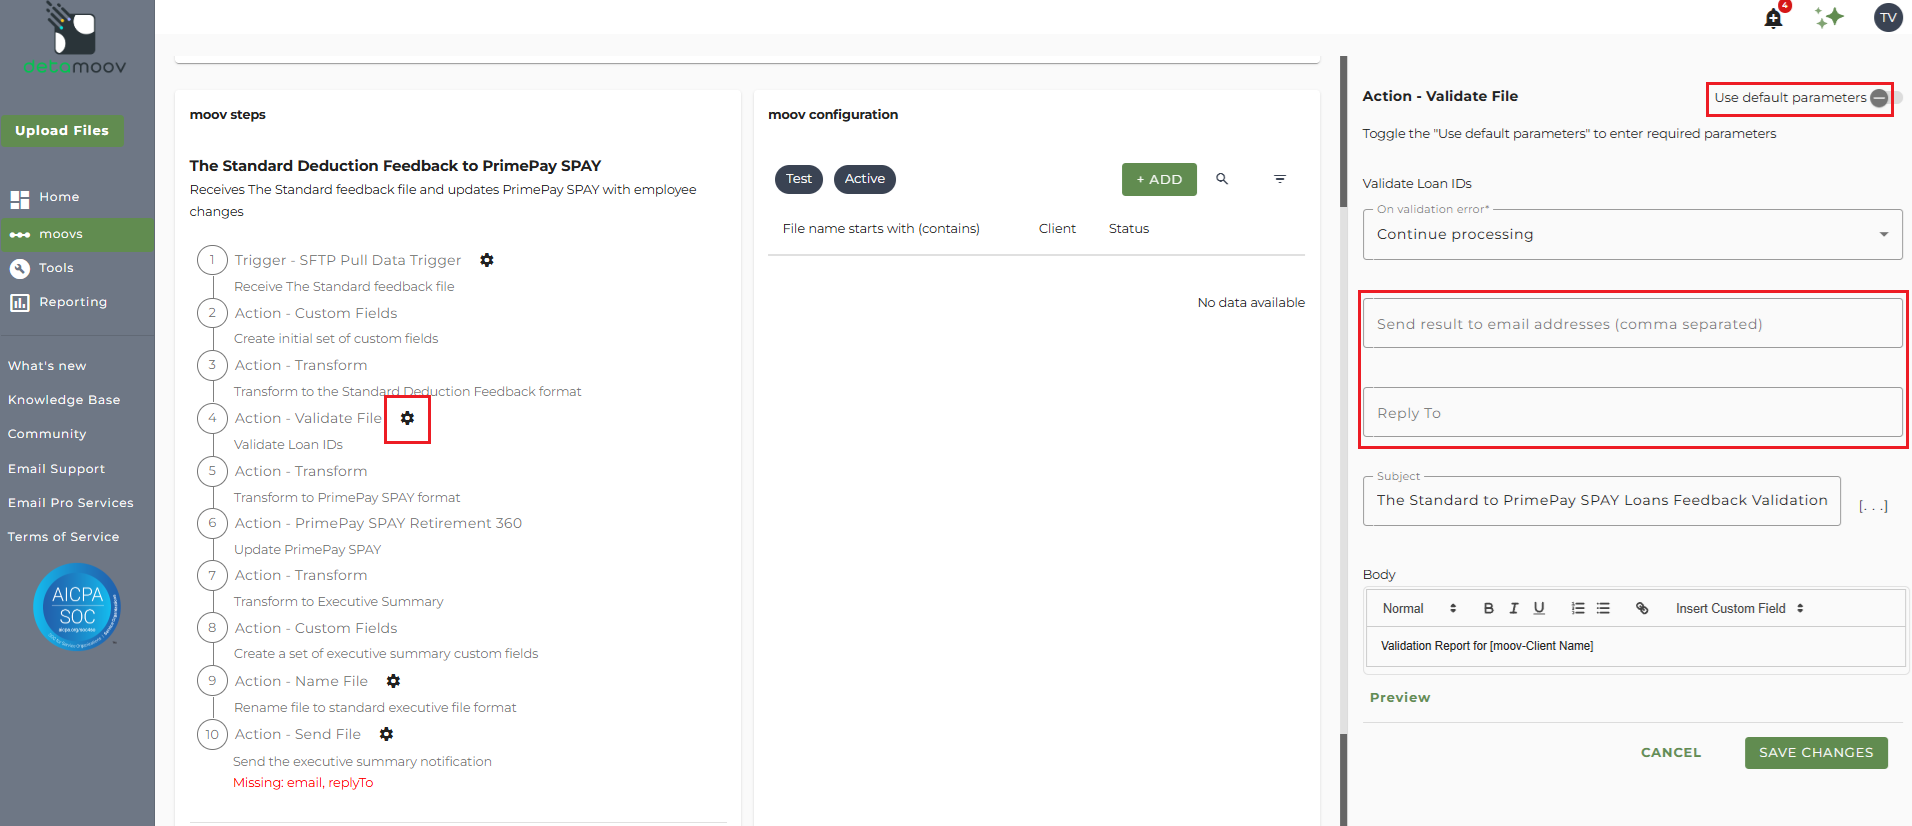
Task: Click SAVE CHANGES
Action: point(1816,753)
